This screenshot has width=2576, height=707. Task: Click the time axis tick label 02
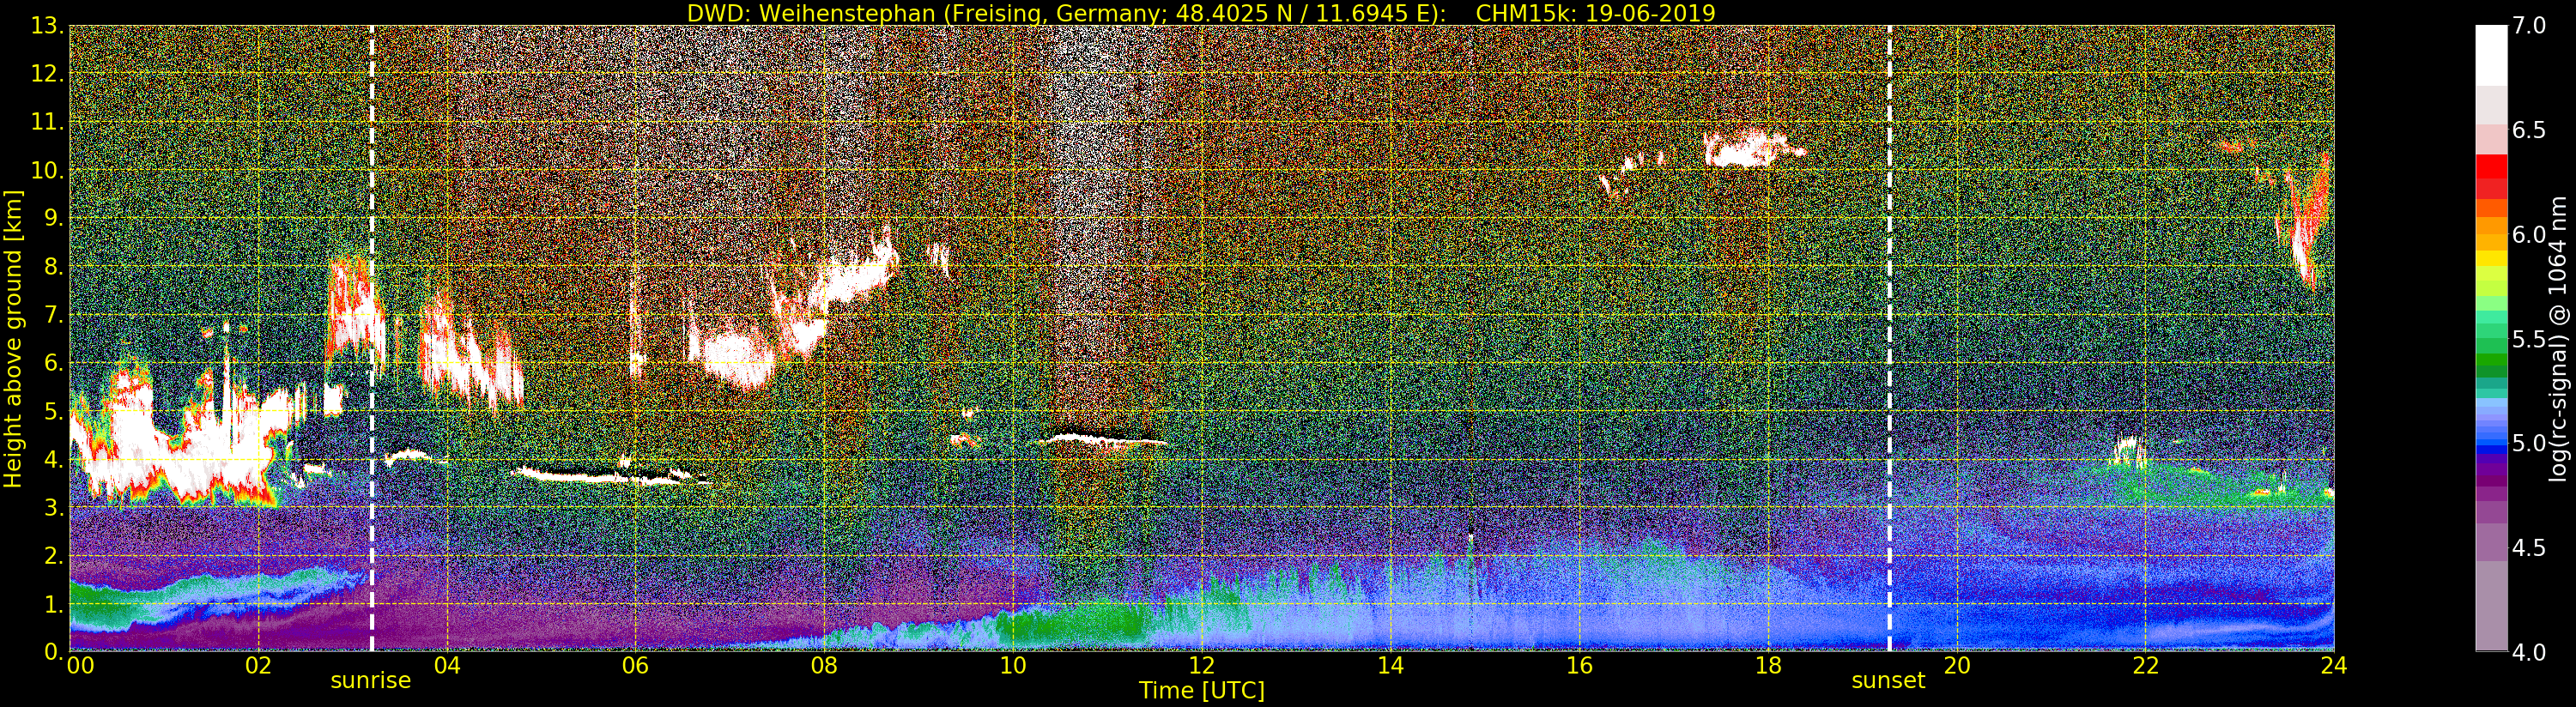coord(258,666)
